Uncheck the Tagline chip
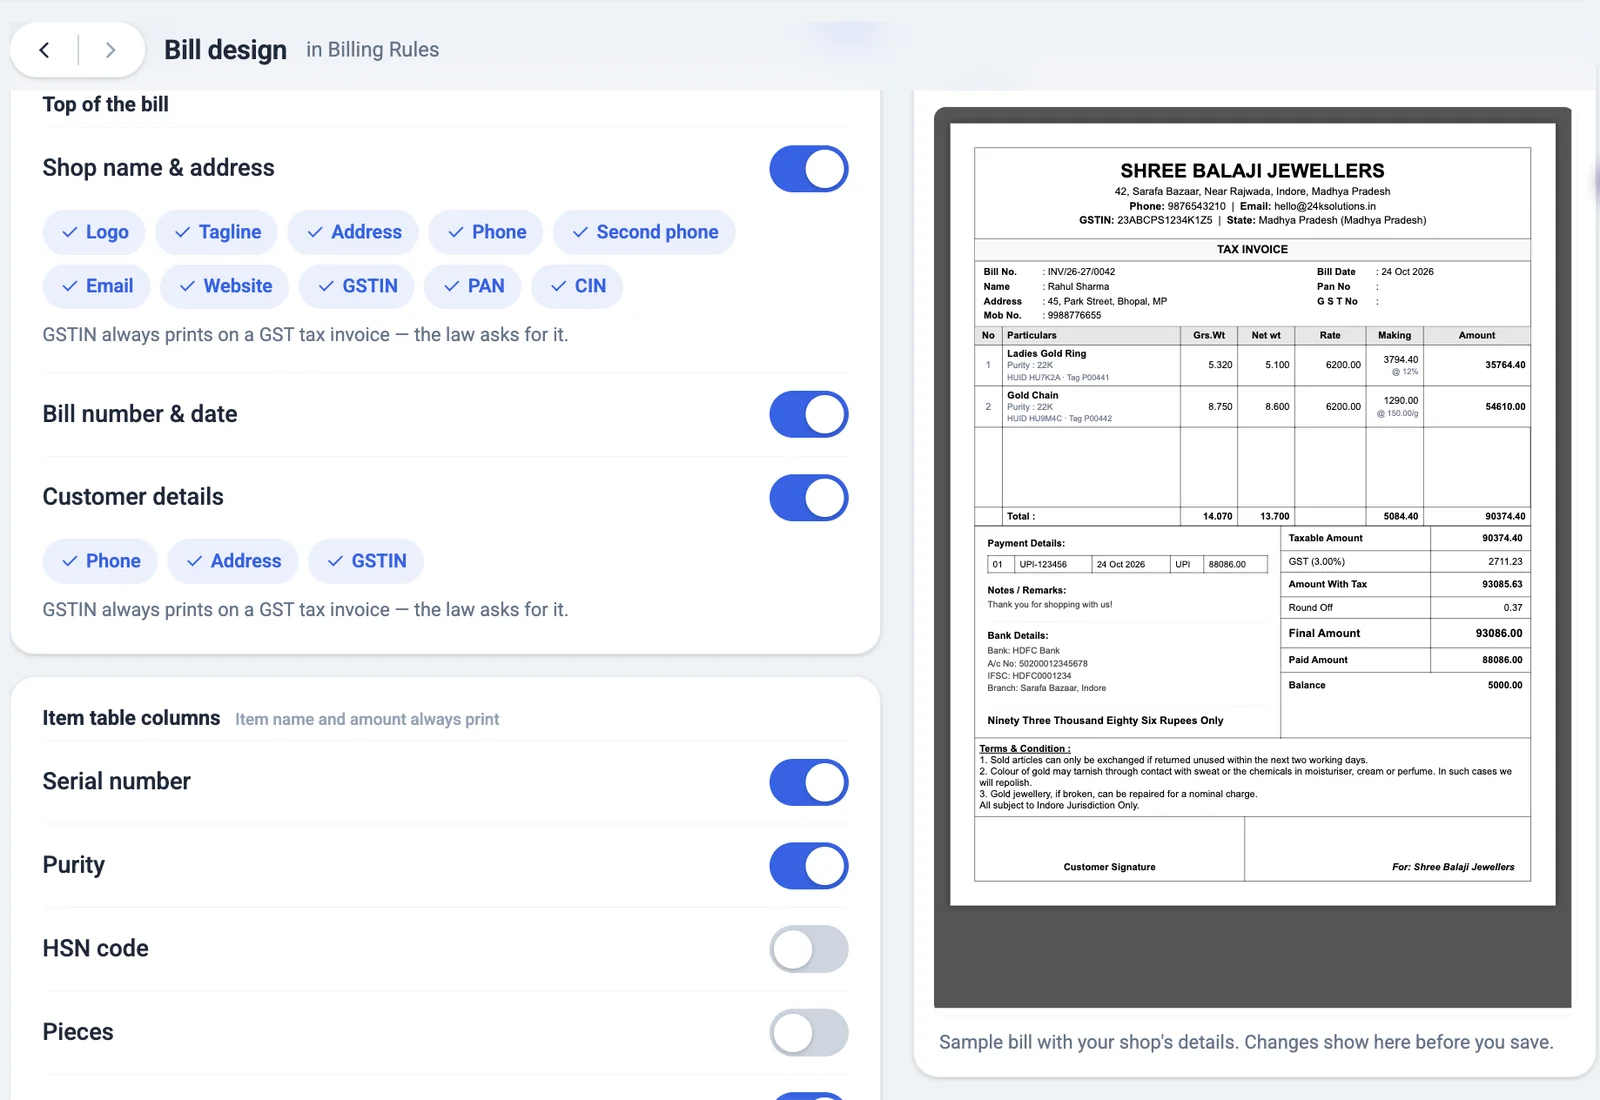The height and width of the screenshot is (1100, 1600). tap(217, 232)
